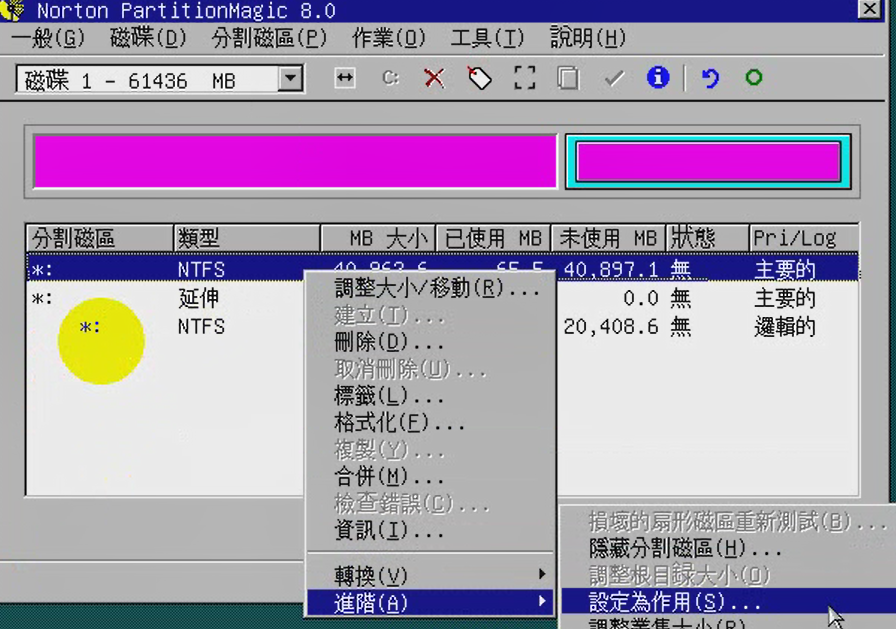Click the 40,897.1 unused MB value
This screenshot has height=629, width=896.
click(610, 269)
